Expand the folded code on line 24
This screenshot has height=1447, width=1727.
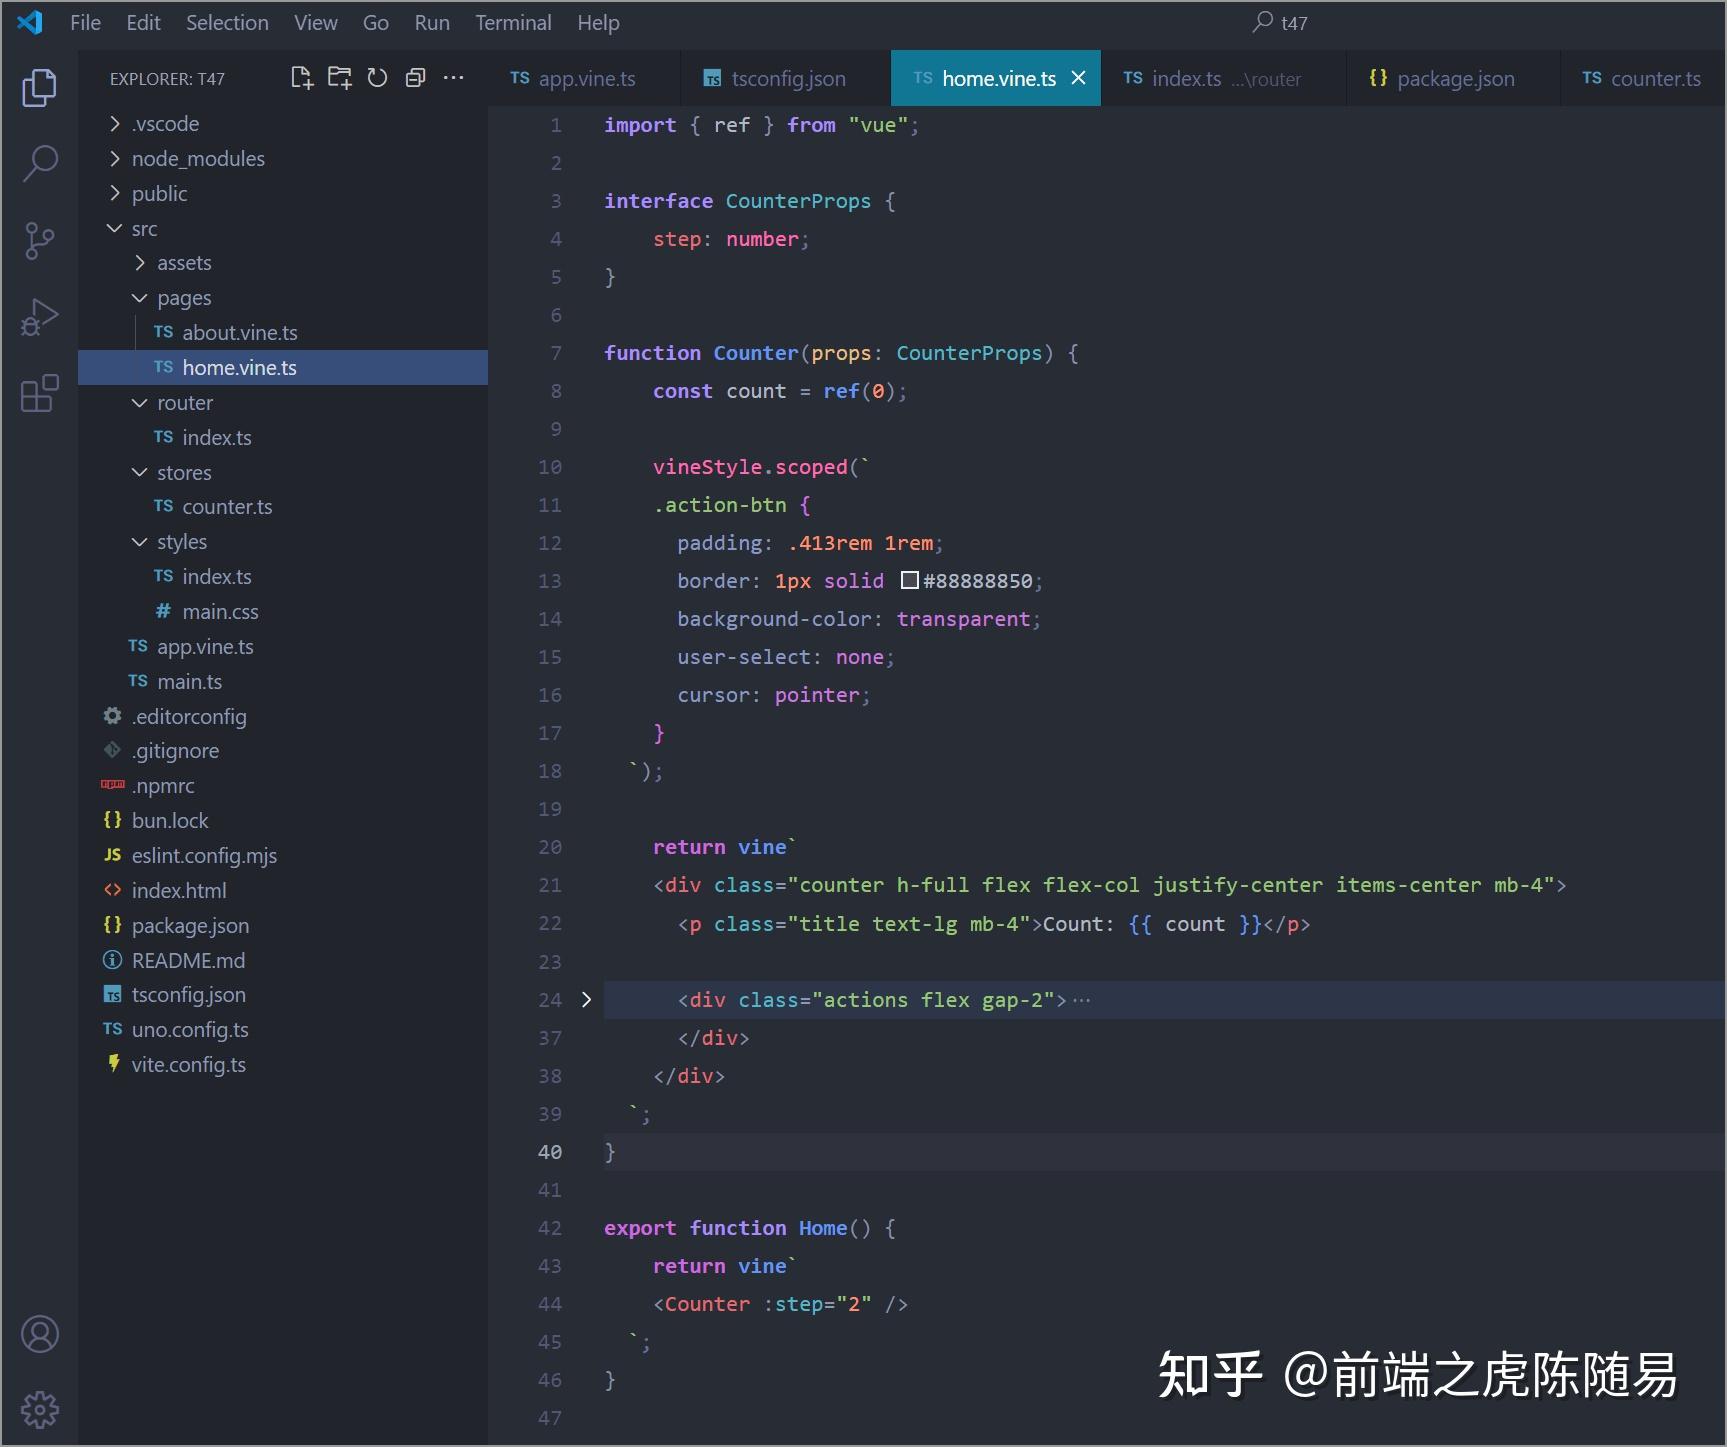[x=585, y=999]
